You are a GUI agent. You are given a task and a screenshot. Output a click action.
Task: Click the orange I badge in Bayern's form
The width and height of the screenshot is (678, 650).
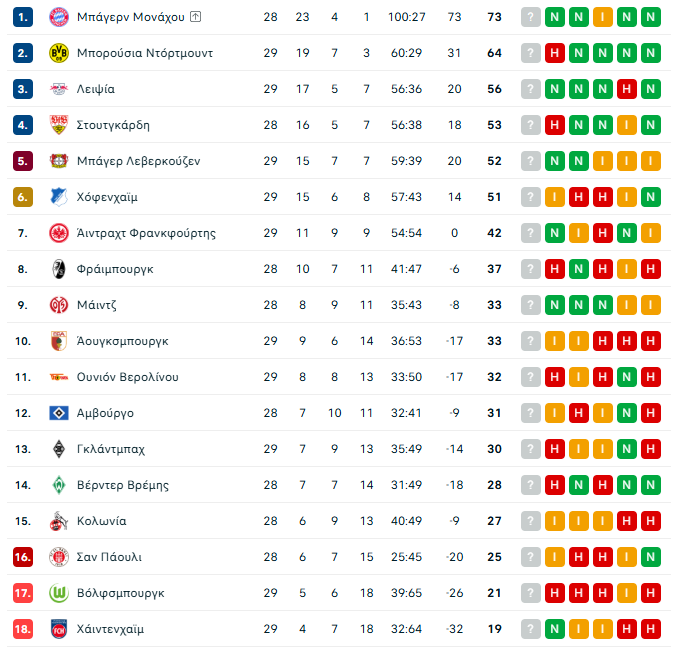602,17
